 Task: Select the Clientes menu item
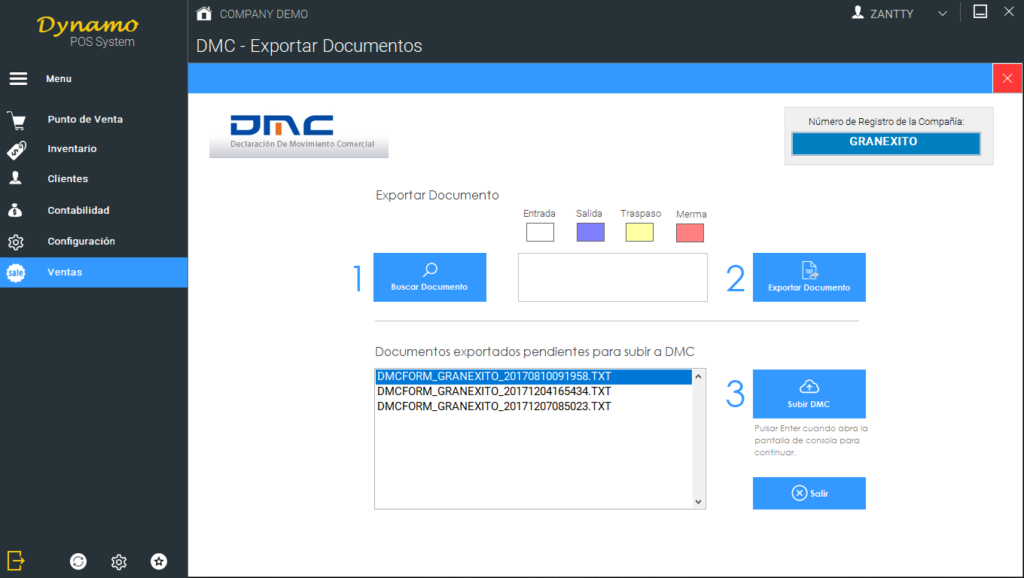[68, 179]
